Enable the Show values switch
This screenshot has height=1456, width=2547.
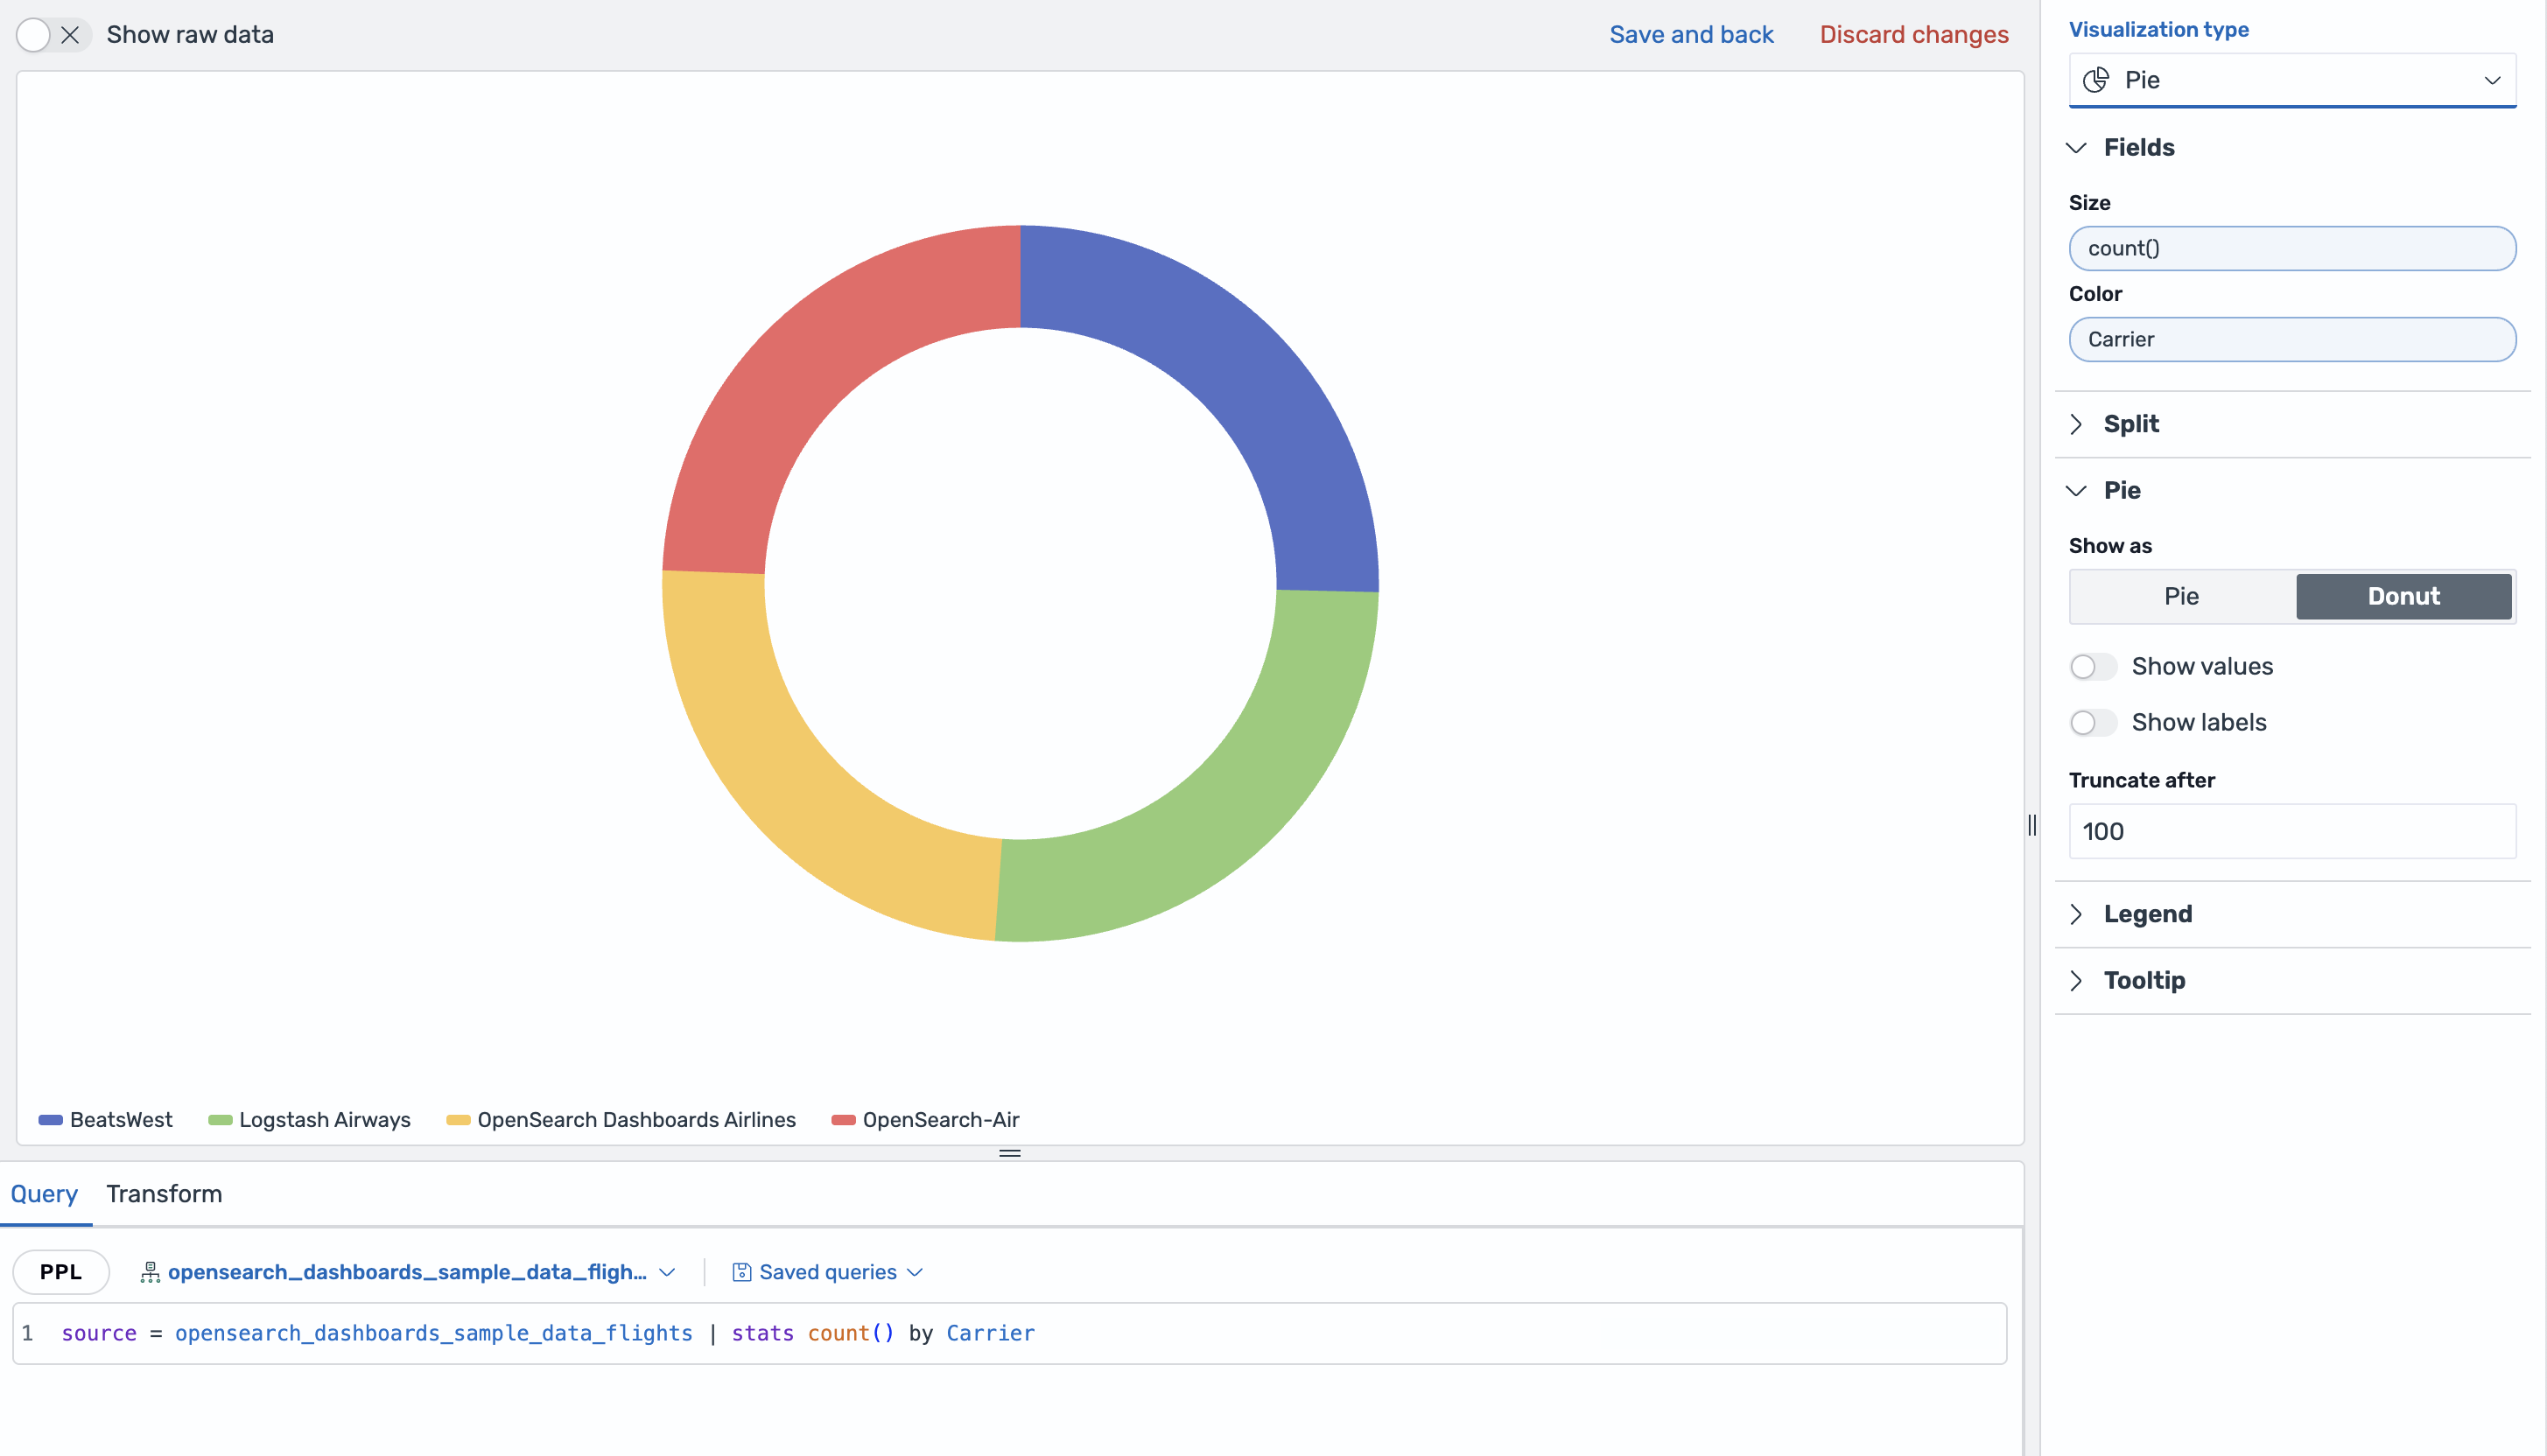[2093, 667]
